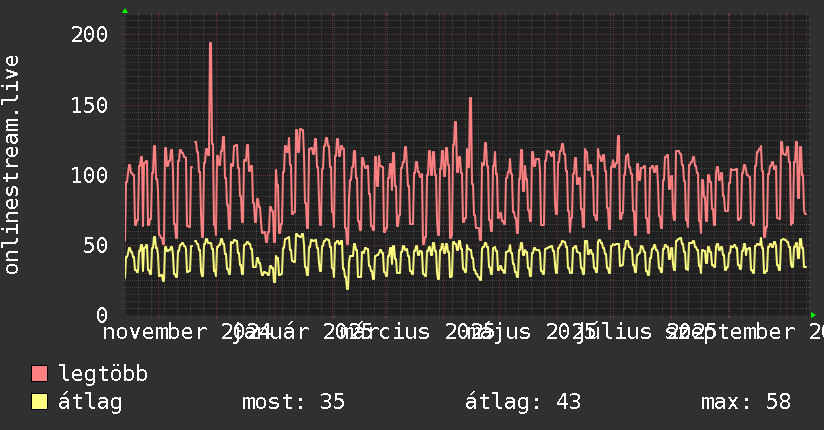Click the pink legtöbb legend swatch
This screenshot has width=824, height=430.
pos(39,373)
